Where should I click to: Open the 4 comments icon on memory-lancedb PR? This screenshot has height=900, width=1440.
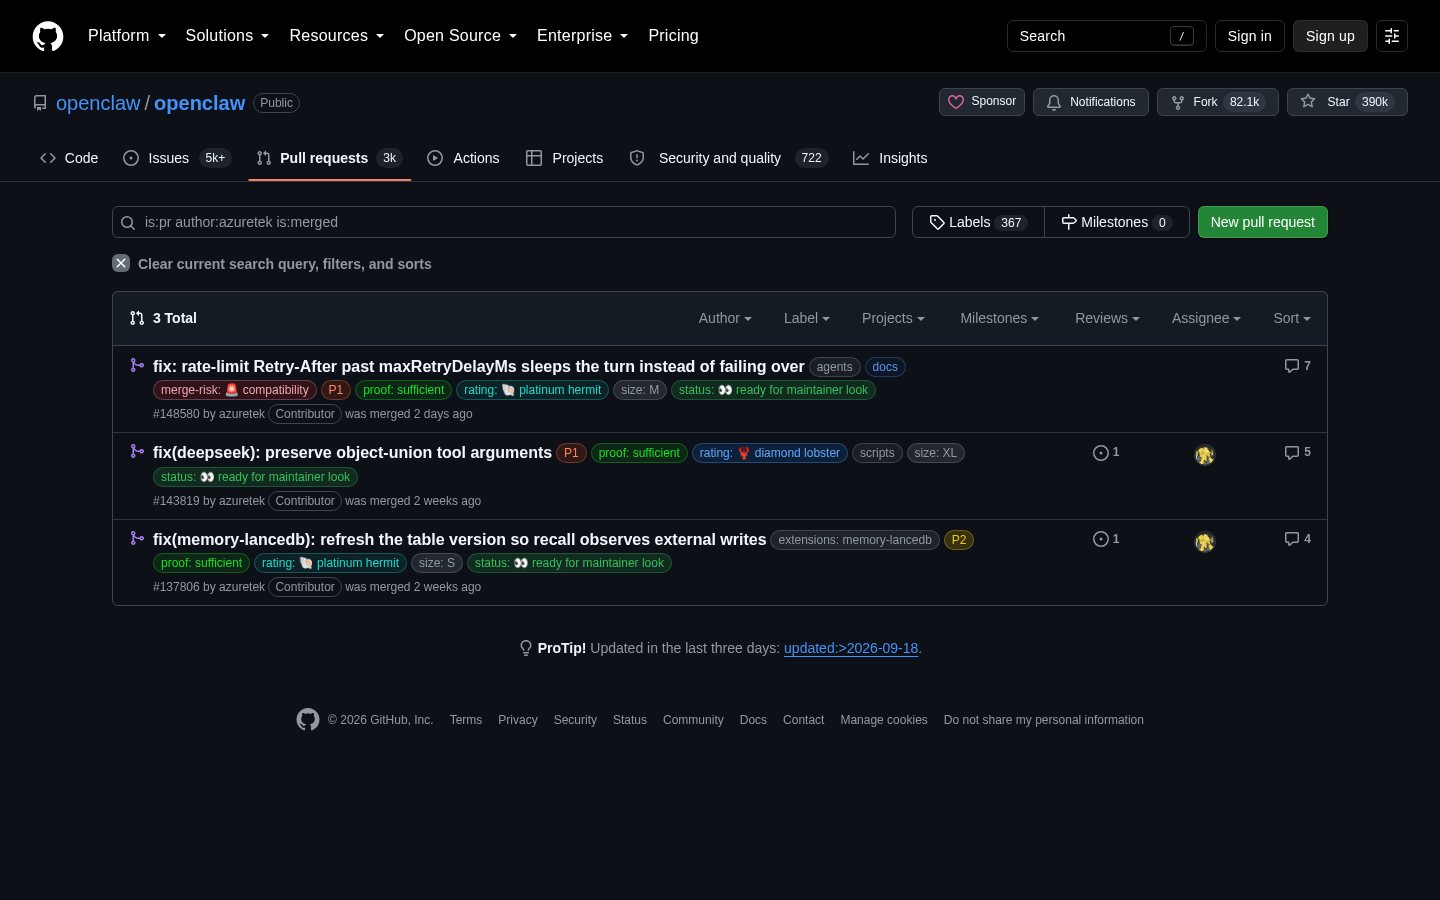[x=1297, y=539]
